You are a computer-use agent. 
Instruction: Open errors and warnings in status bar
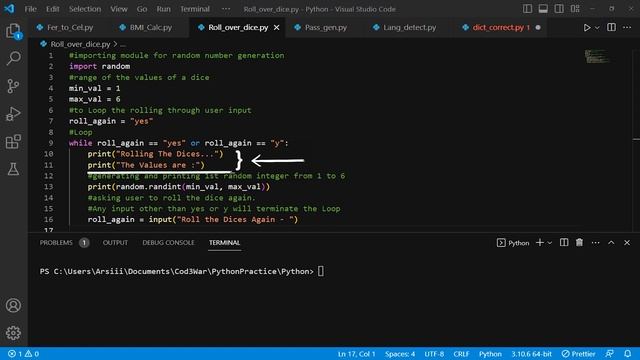click(x=23, y=354)
